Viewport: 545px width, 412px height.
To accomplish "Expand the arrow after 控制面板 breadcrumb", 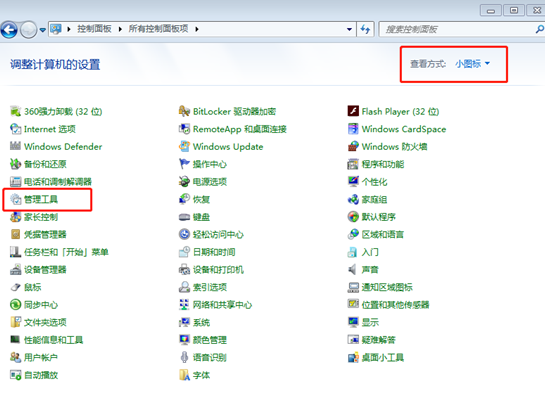I will pyautogui.click(x=120, y=30).
